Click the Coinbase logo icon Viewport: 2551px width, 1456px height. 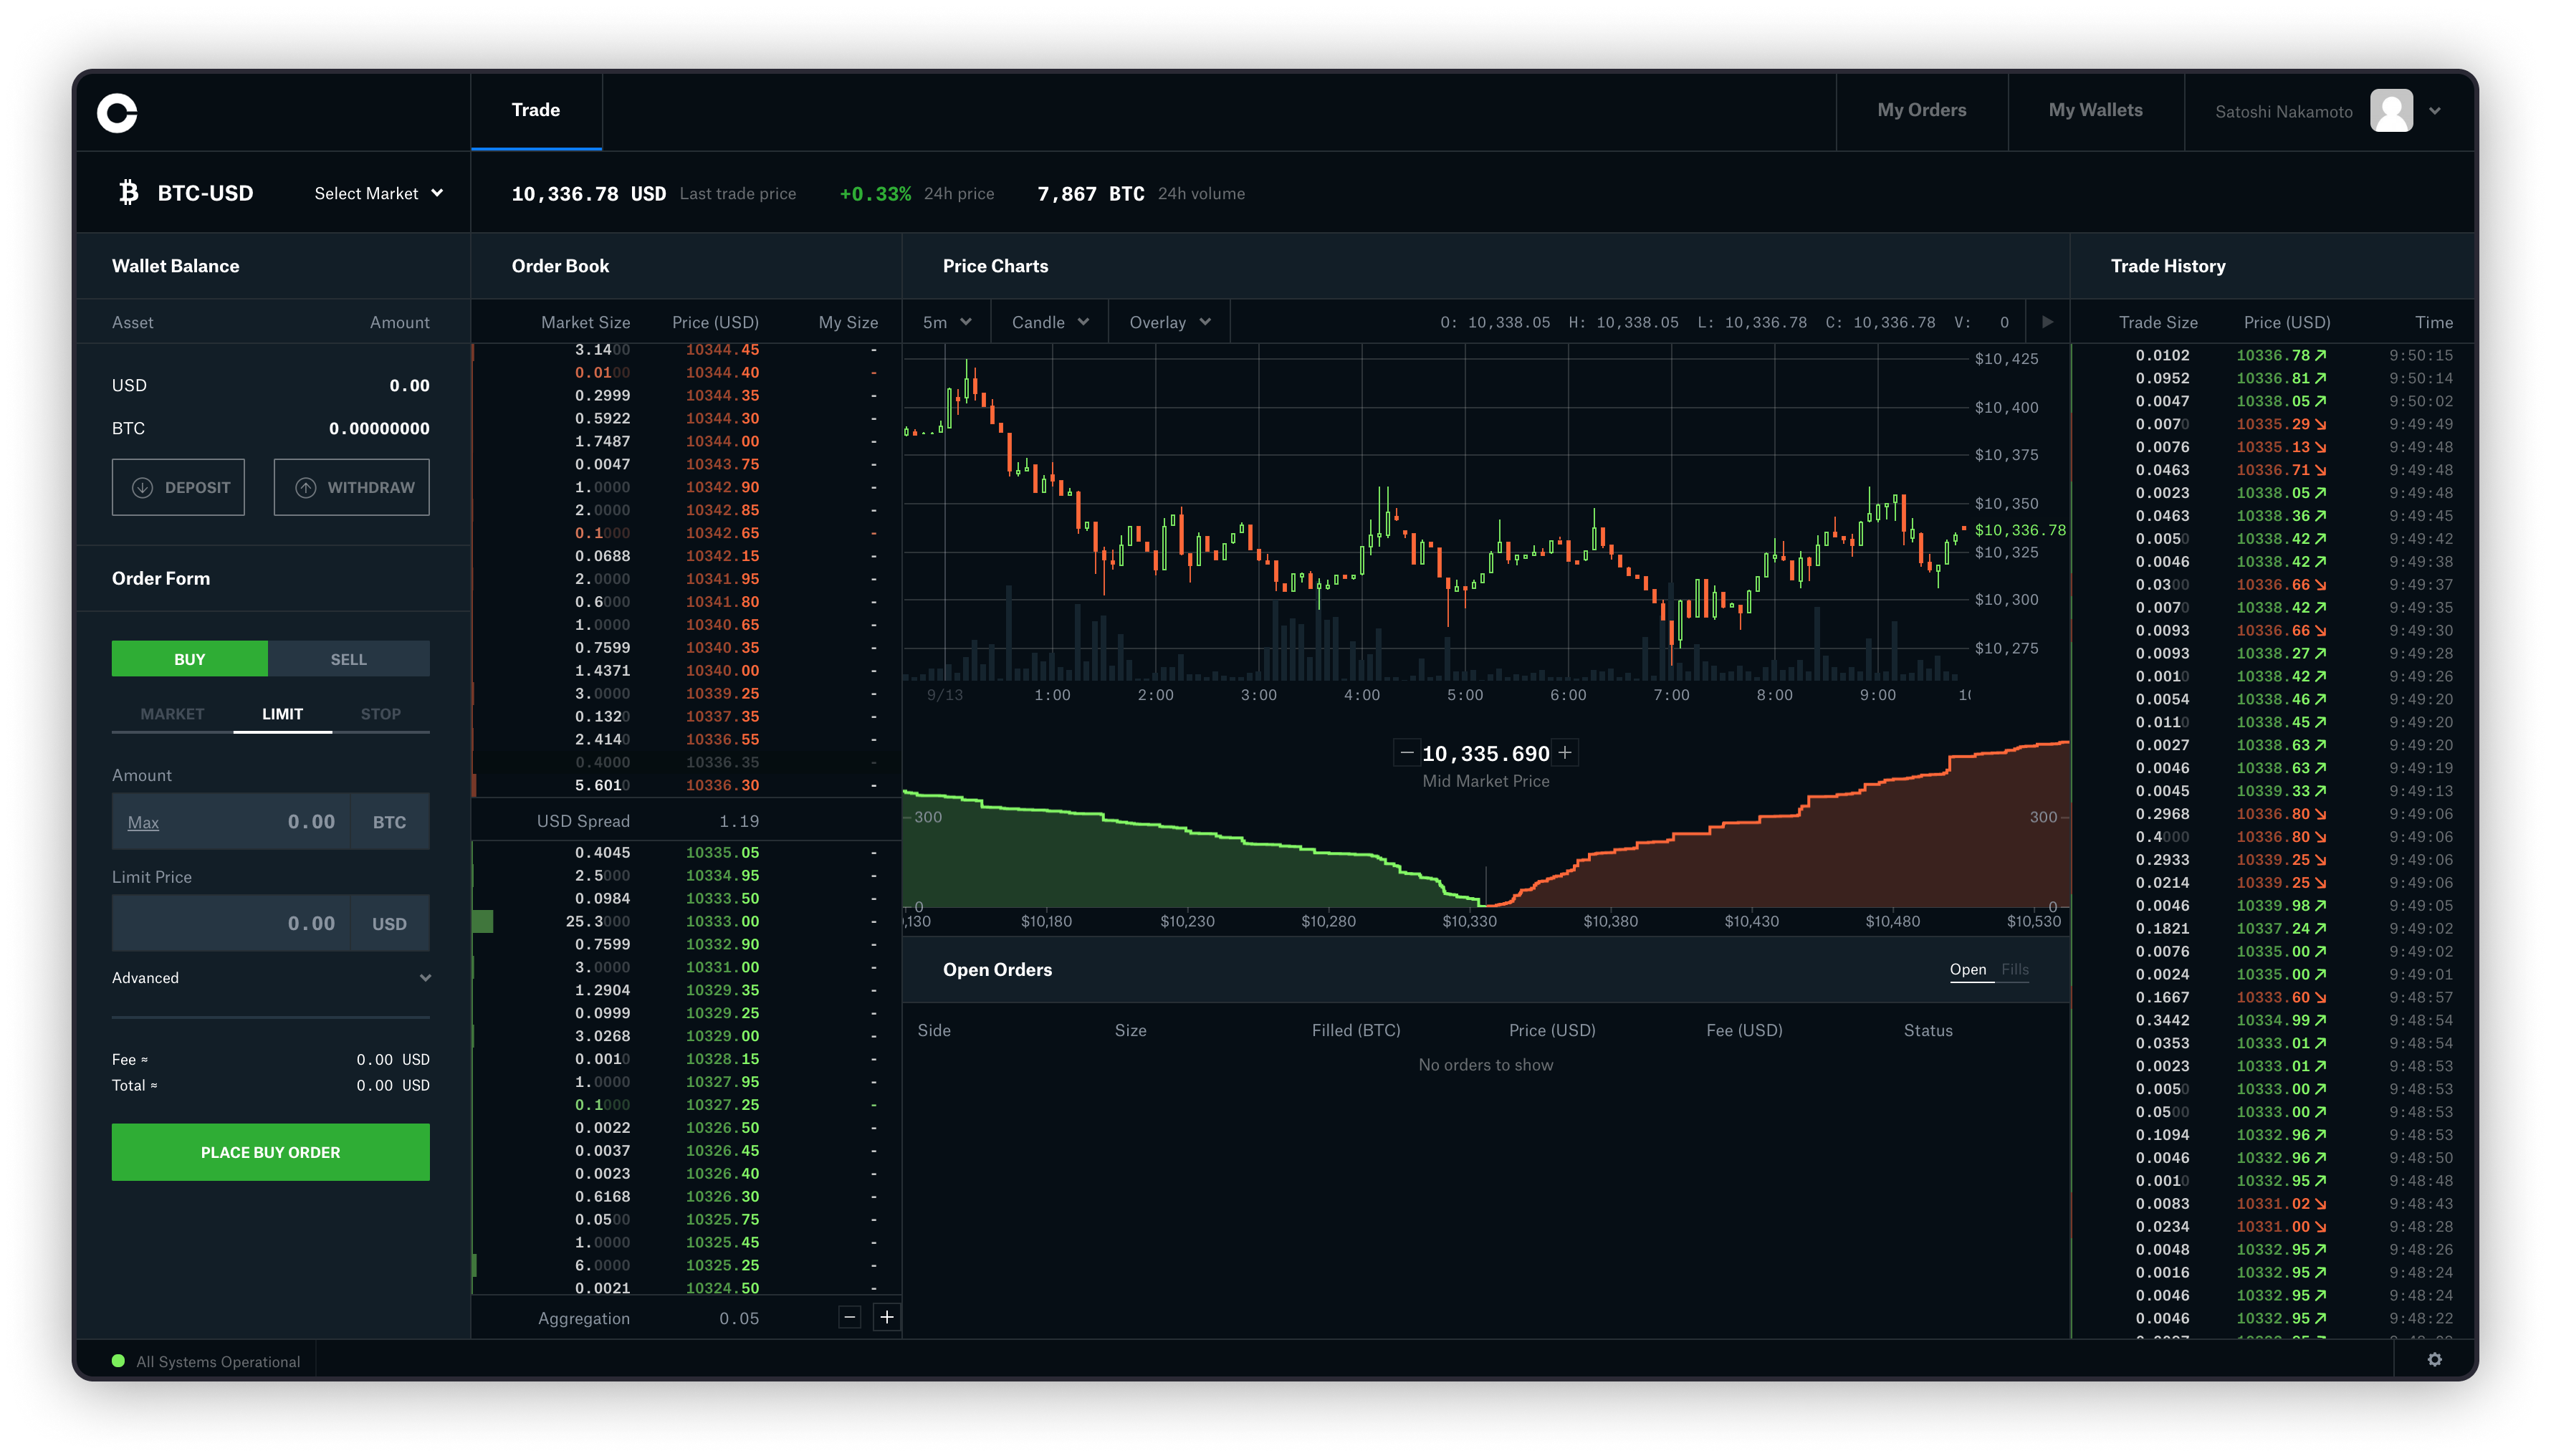pyautogui.click(x=119, y=110)
